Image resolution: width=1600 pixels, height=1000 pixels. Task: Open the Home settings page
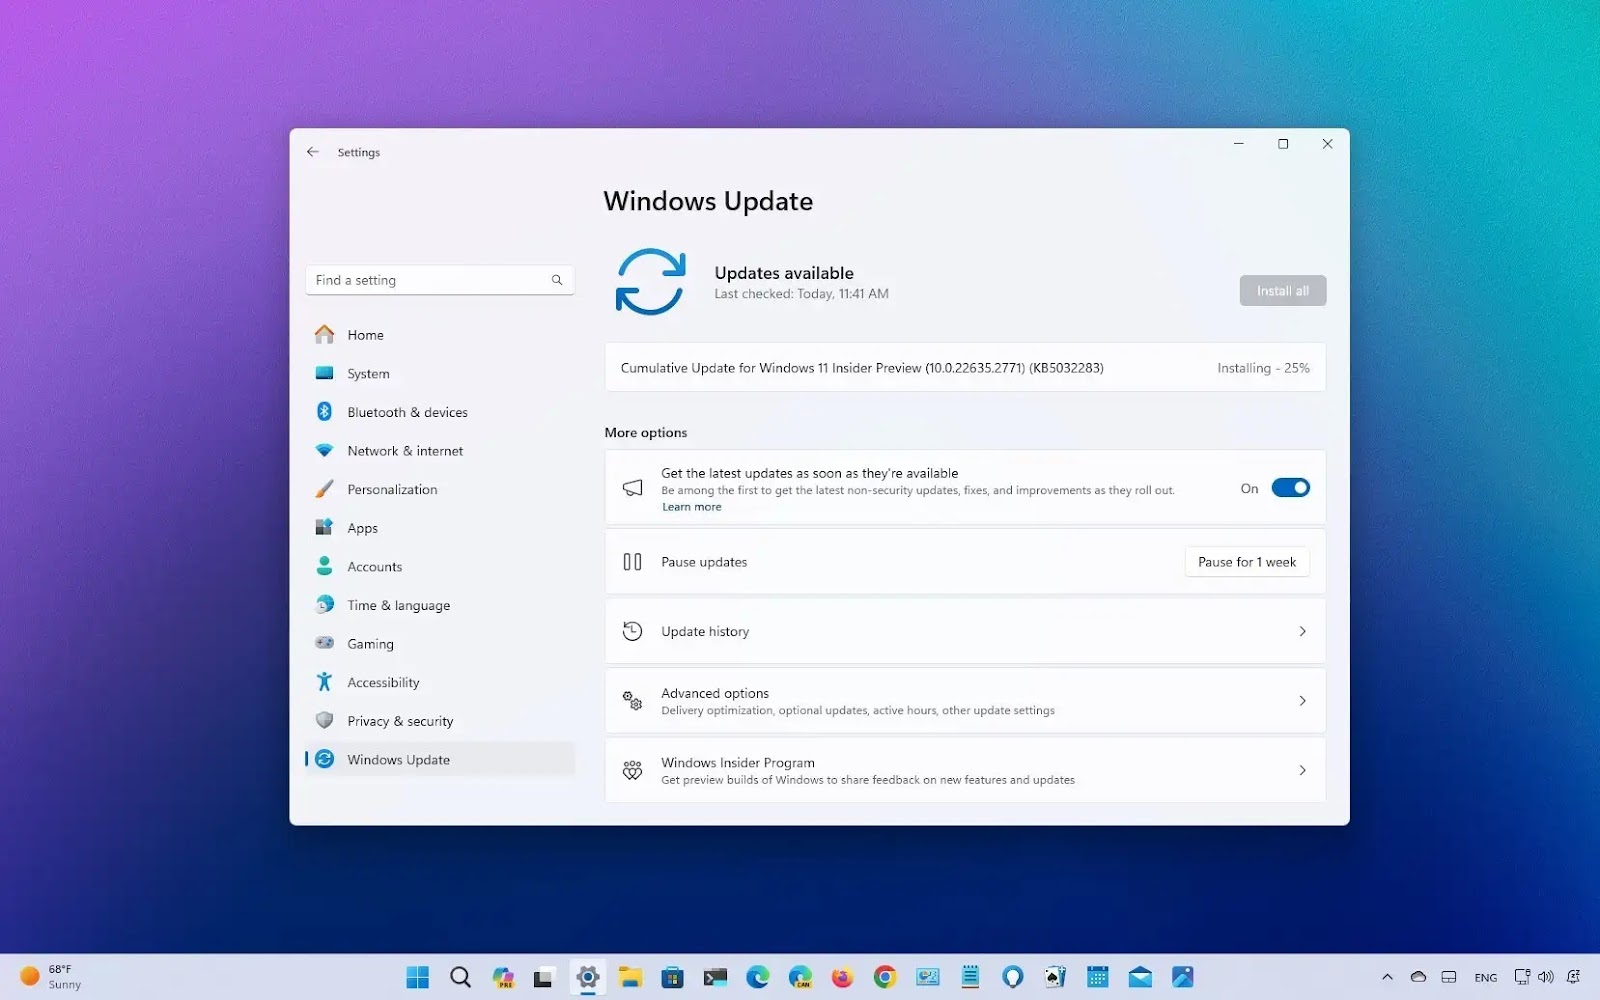click(x=440, y=335)
